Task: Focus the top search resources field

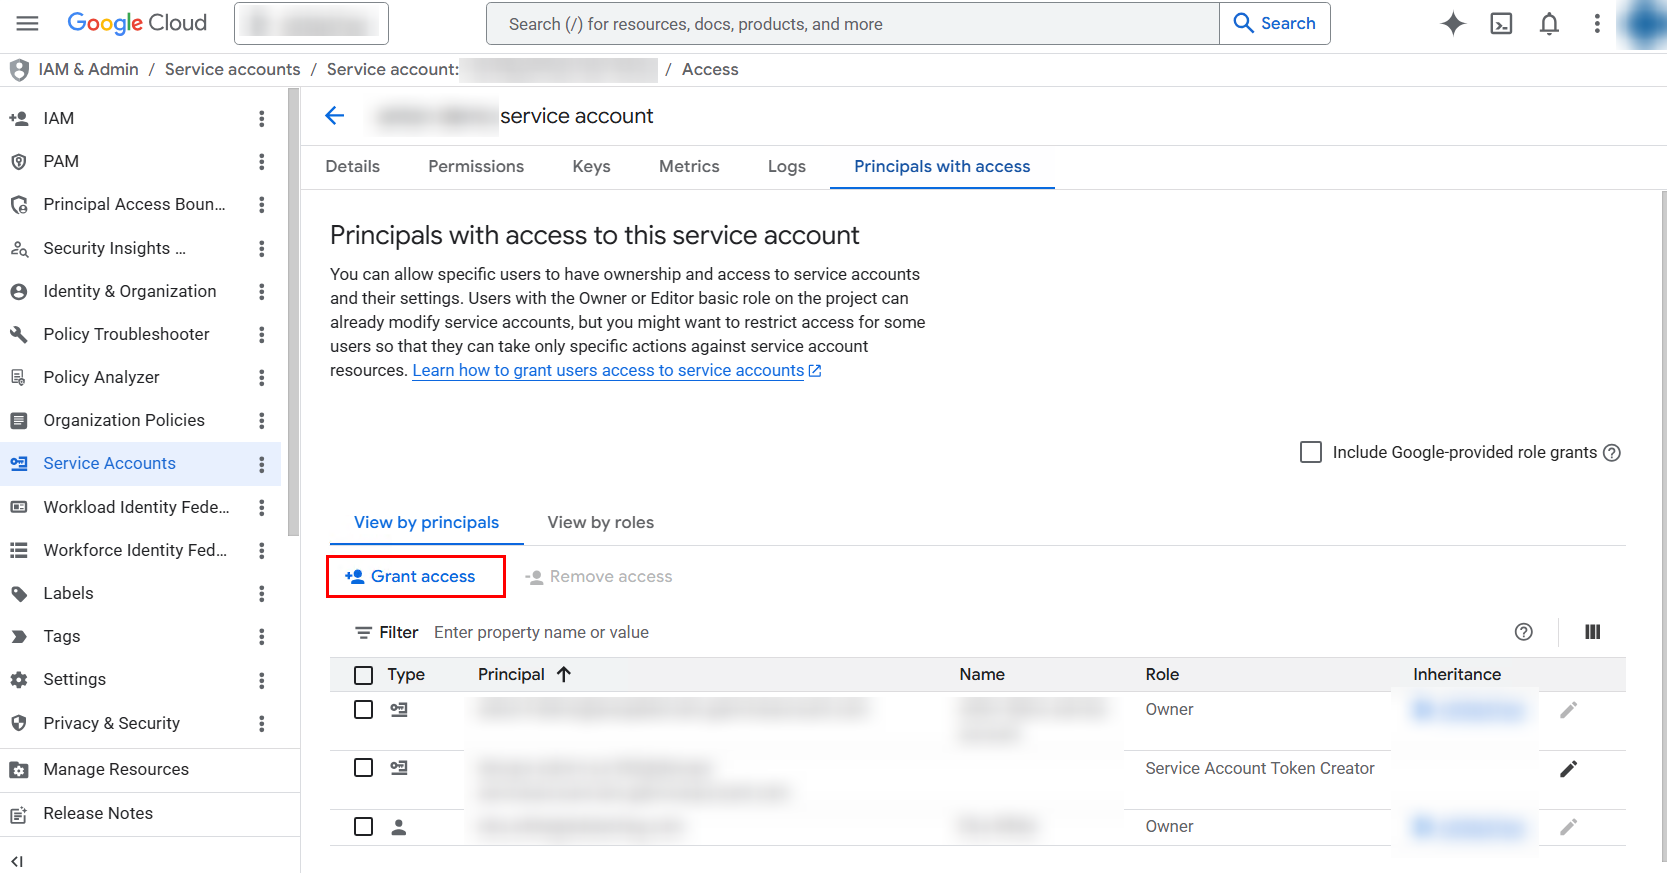Action: coord(853,24)
